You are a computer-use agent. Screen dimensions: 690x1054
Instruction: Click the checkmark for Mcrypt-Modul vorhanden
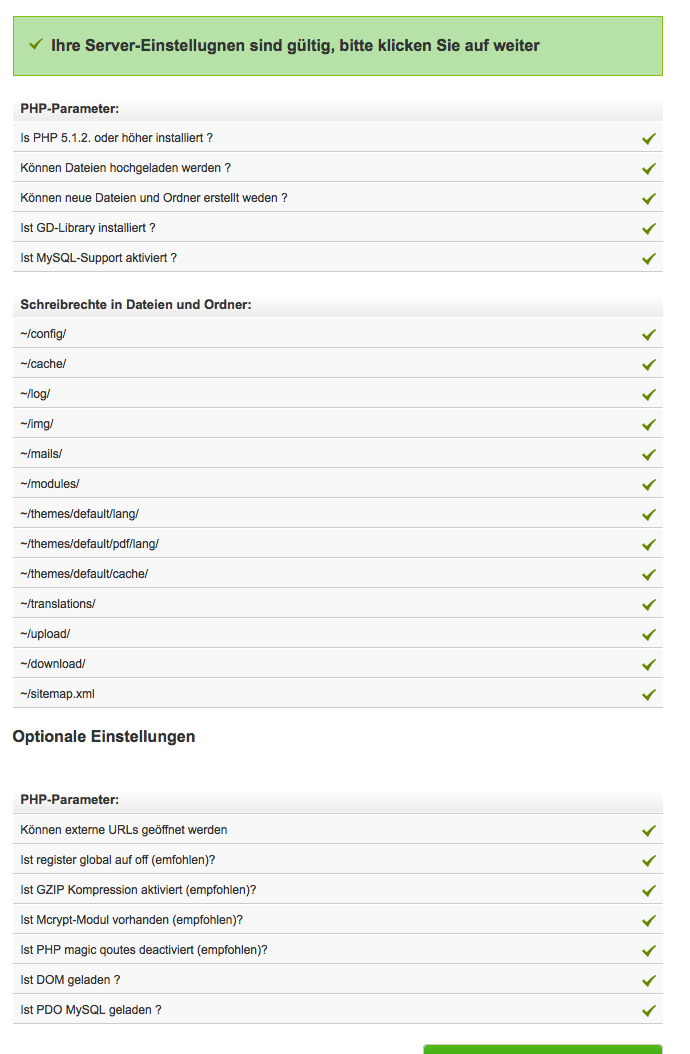649,920
